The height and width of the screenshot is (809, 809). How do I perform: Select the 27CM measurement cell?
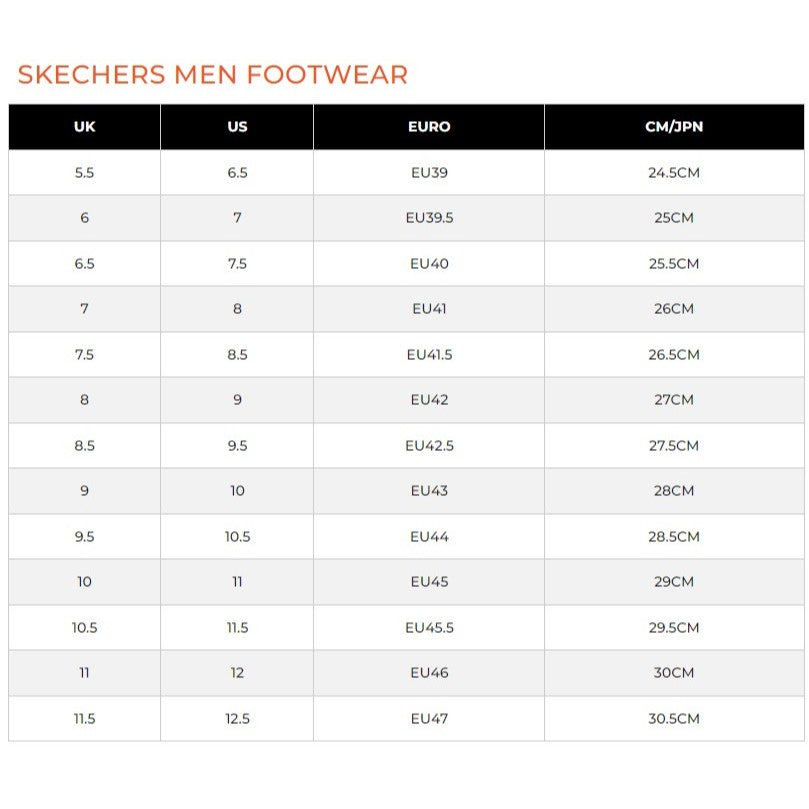(x=674, y=400)
